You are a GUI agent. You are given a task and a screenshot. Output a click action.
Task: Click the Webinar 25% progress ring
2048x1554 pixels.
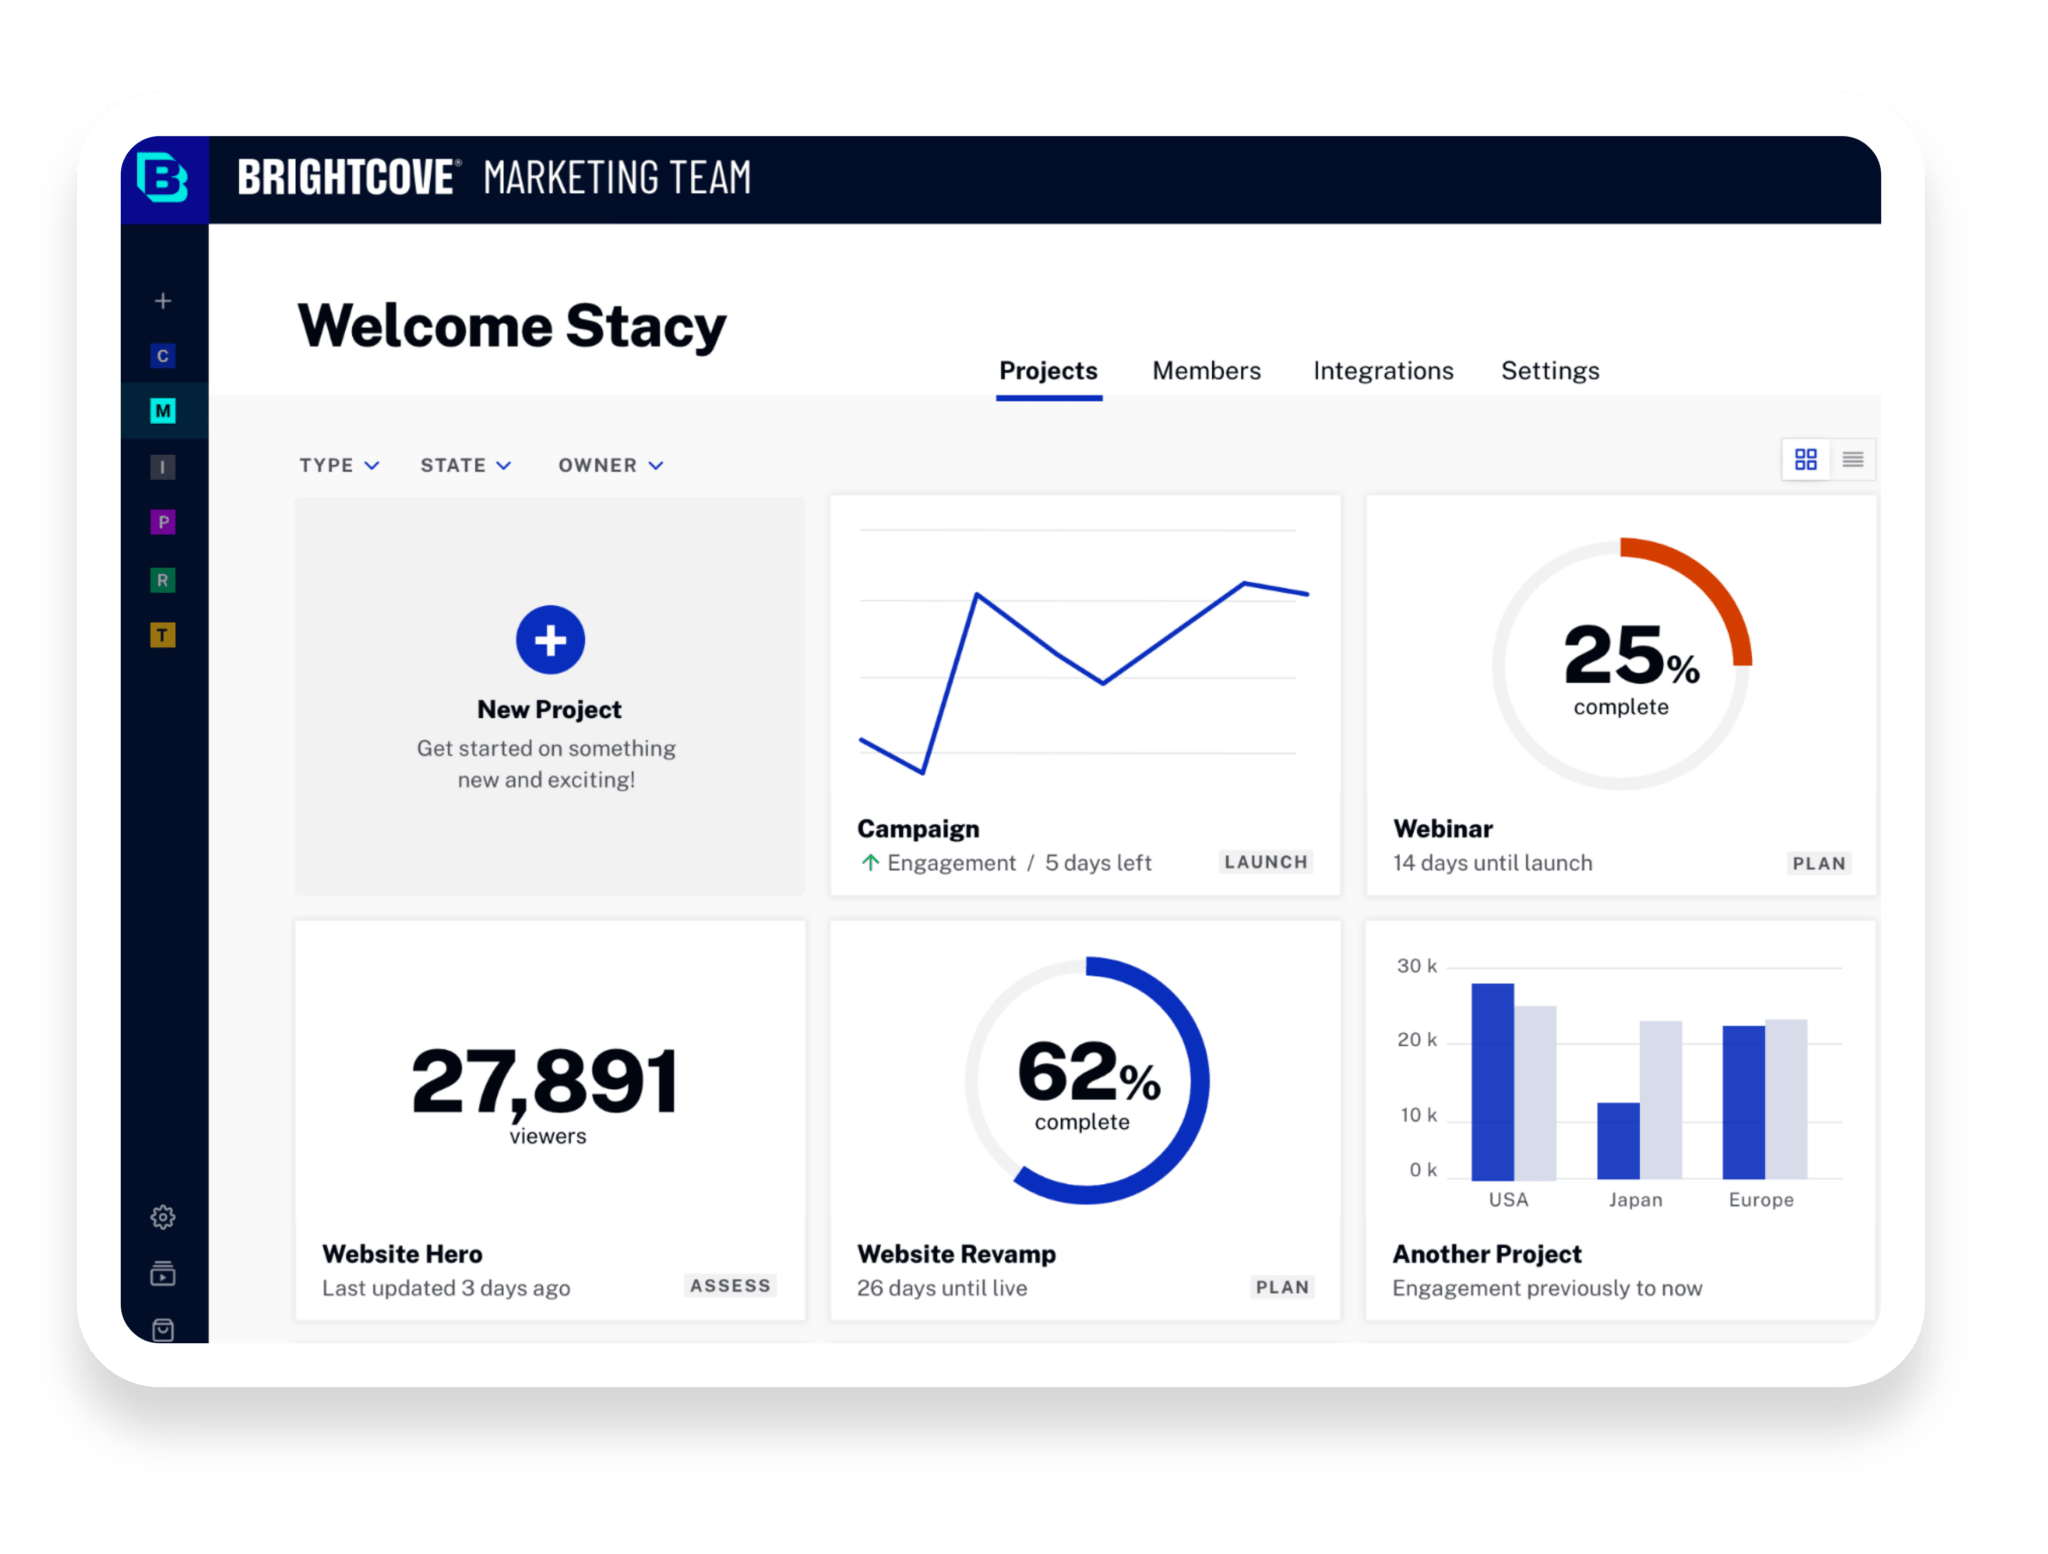point(1621,665)
